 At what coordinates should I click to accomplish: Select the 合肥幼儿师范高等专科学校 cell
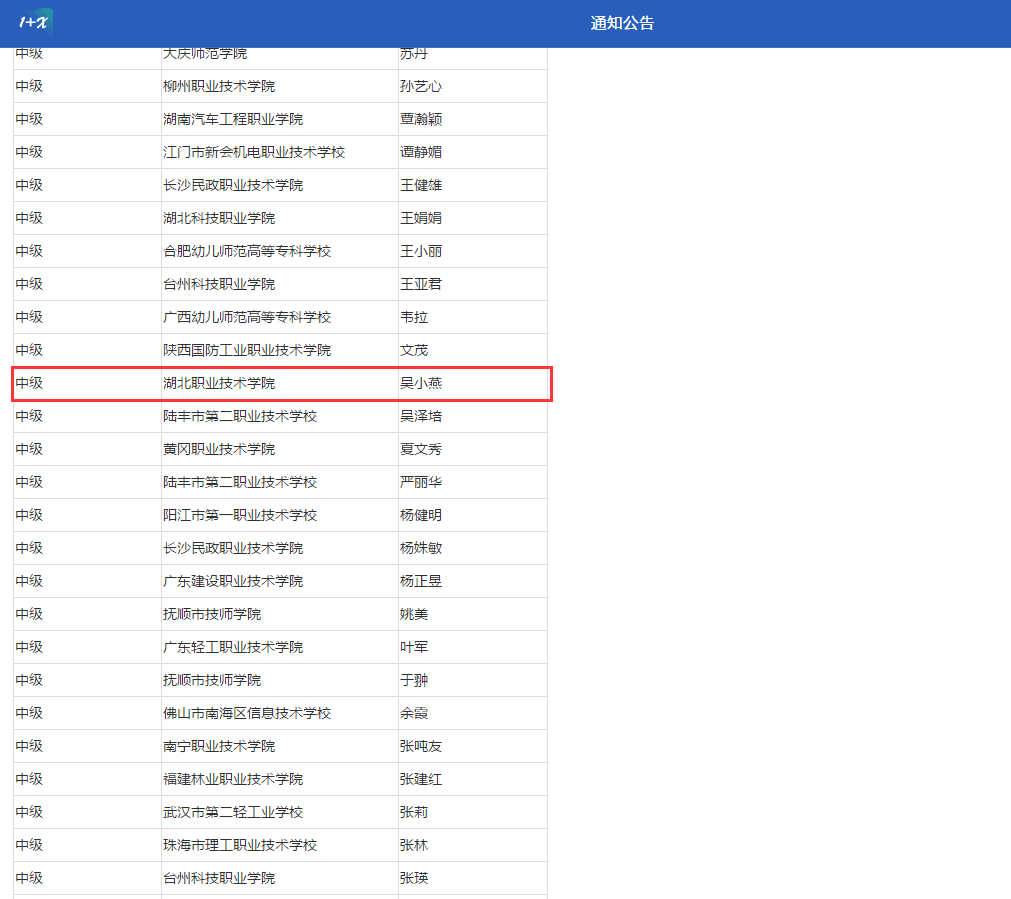pyautogui.click(x=247, y=251)
